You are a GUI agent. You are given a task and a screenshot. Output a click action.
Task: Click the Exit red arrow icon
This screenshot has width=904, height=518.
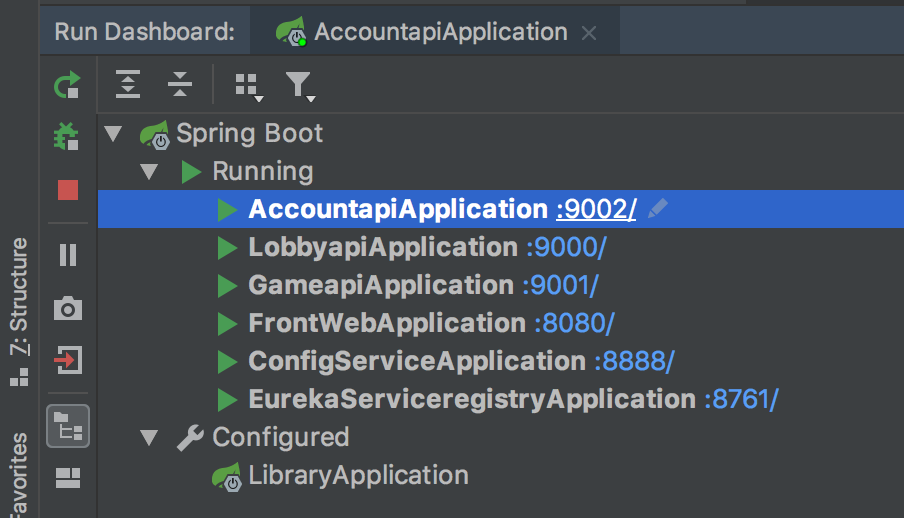click(x=67, y=360)
